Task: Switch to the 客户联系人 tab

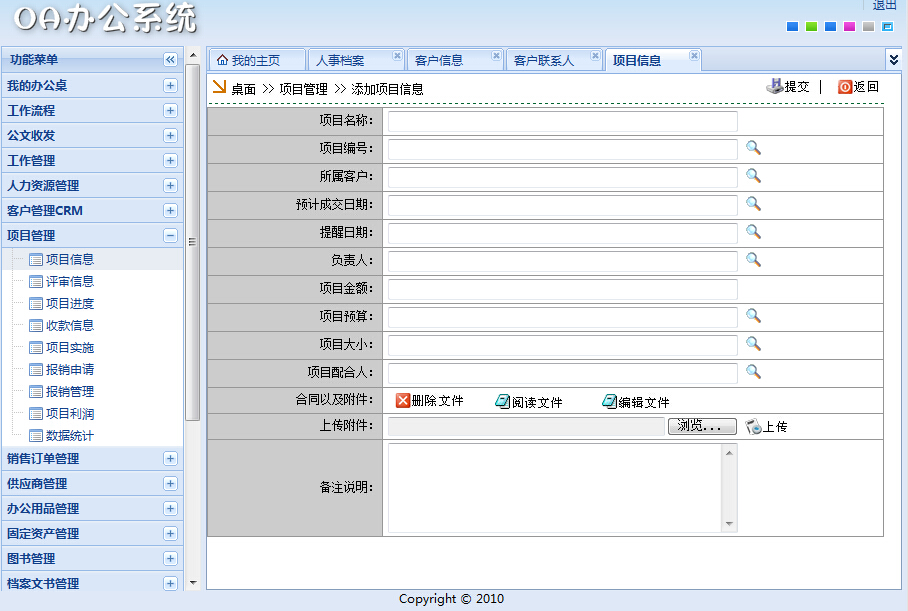Action: point(544,60)
